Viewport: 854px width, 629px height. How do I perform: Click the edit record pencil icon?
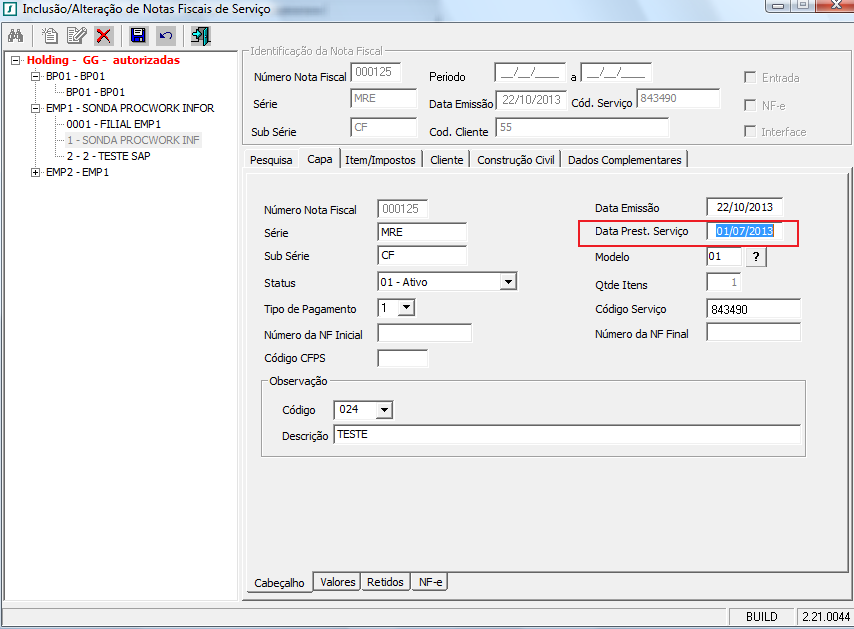point(76,36)
